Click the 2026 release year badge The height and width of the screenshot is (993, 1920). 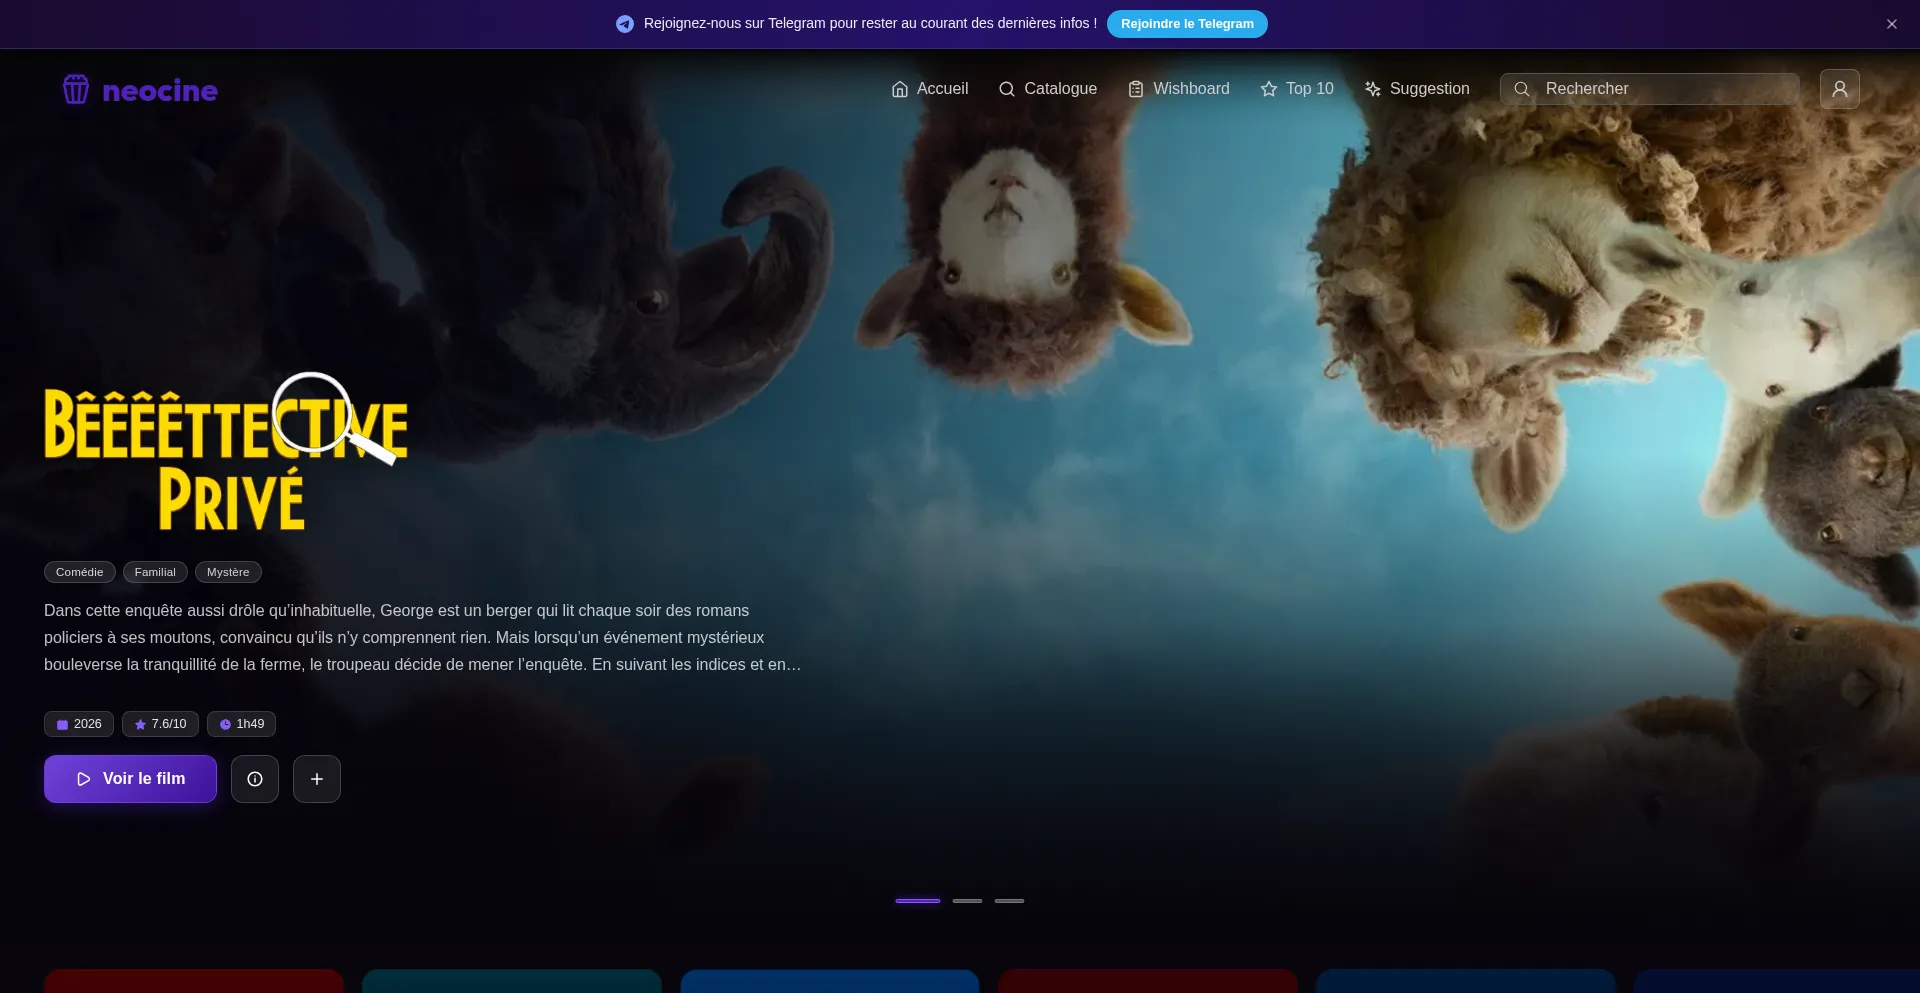(x=79, y=724)
